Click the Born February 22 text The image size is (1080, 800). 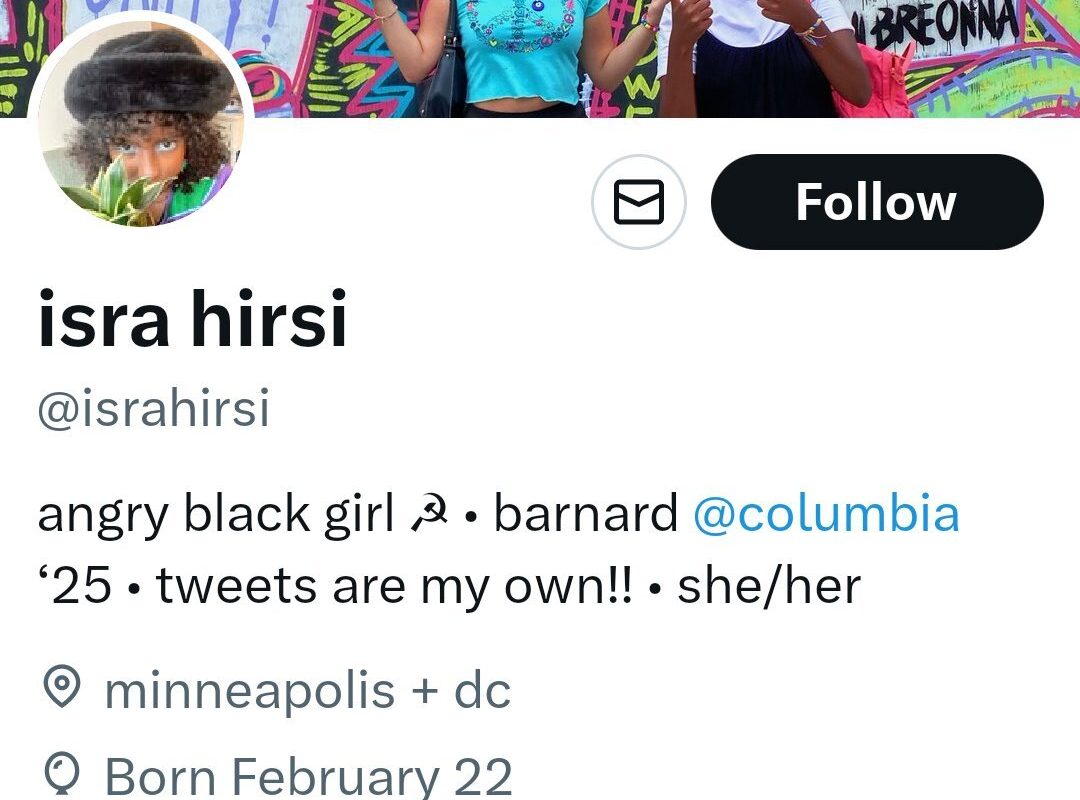click(x=308, y=777)
